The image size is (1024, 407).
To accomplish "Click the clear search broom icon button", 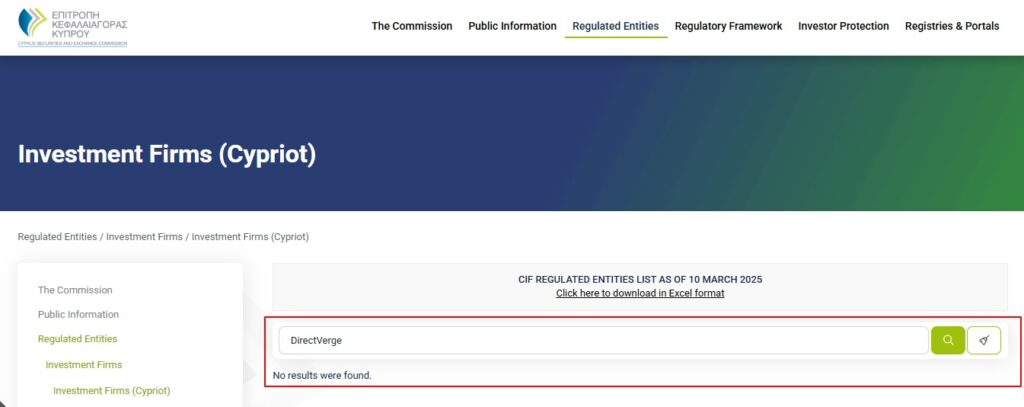I will 984,340.
